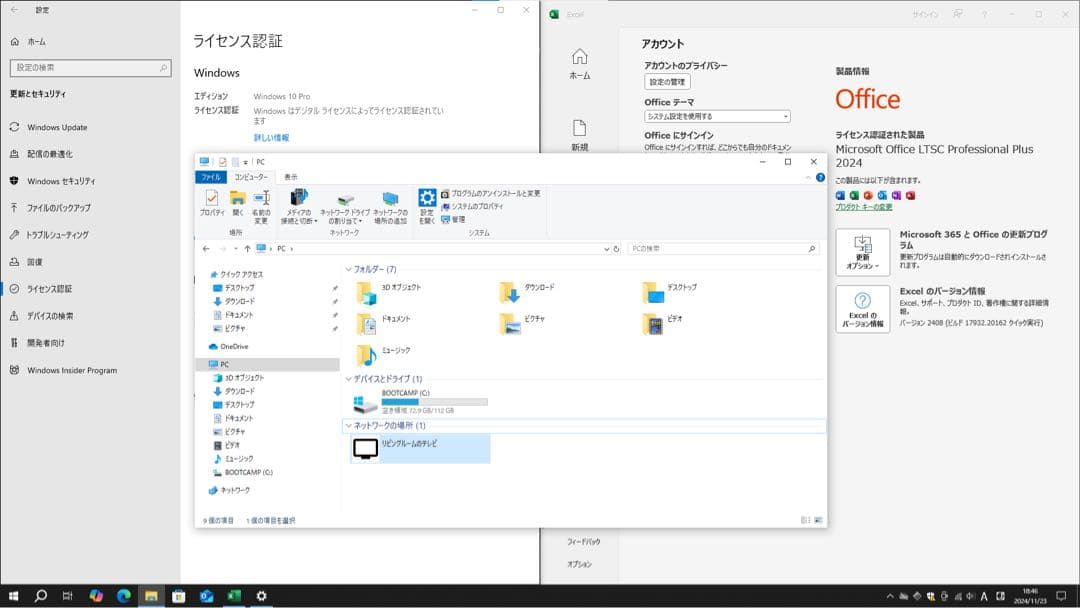Switch to the 表示 ribbon tab
Image resolution: width=1080 pixels, height=608 pixels.
click(x=291, y=177)
